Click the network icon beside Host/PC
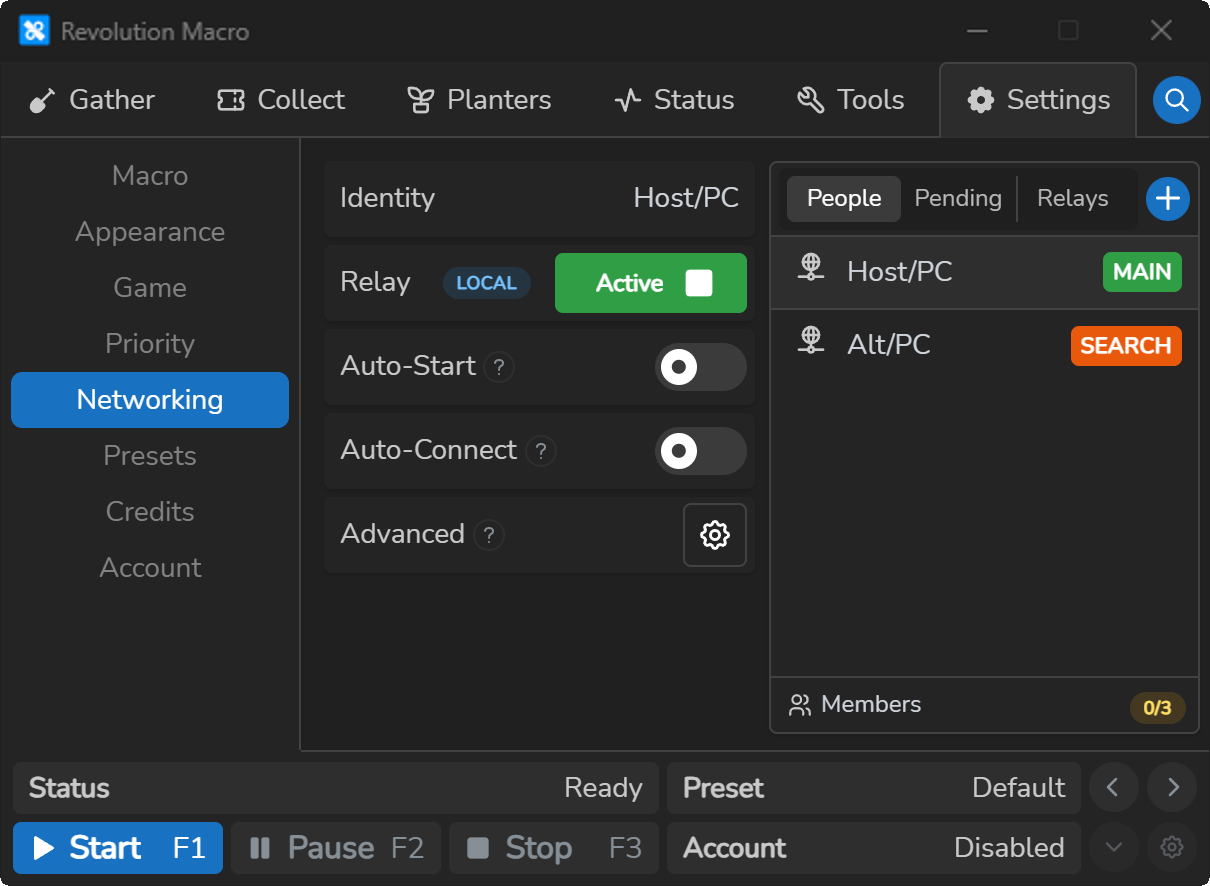The width and height of the screenshot is (1210, 886). point(811,268)
